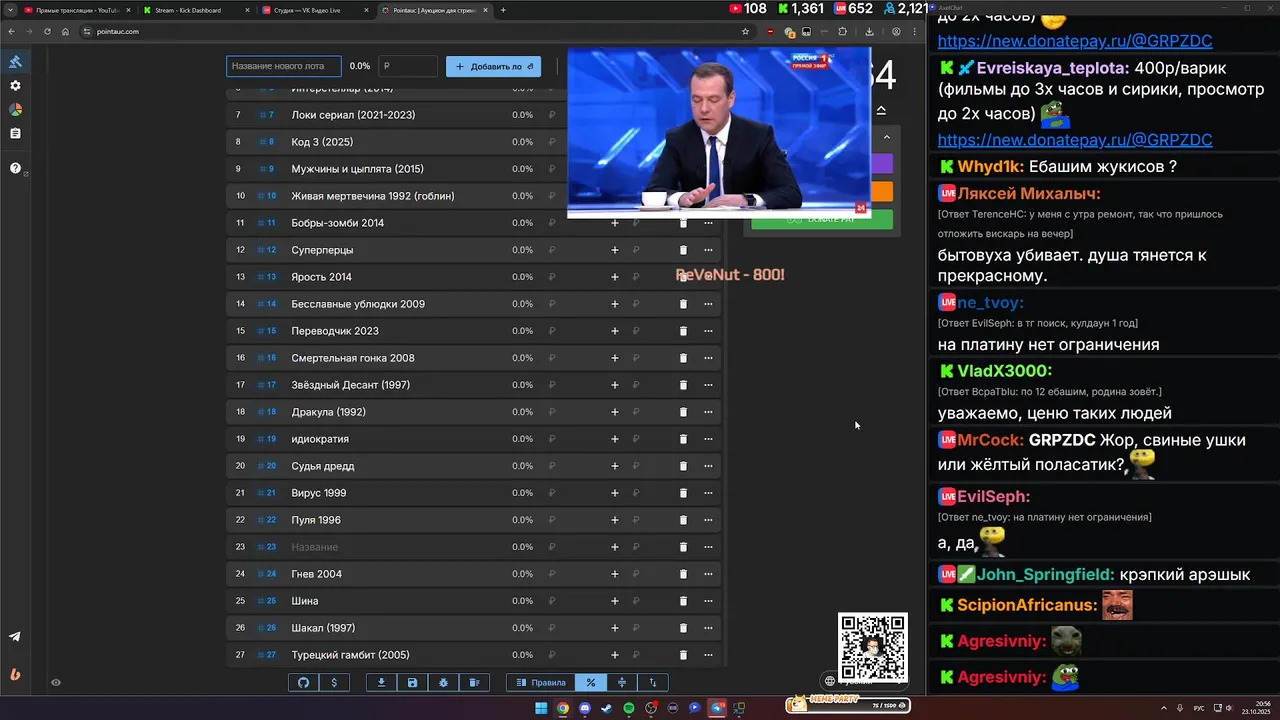
Task: Focus the Название нового лота field
Action: point(284,66)
